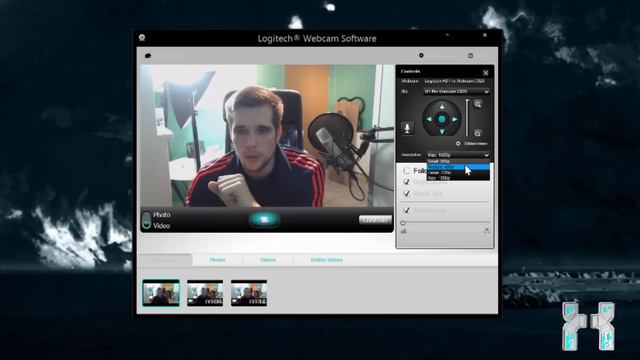Minimize the Logitech Webcam Software window
Viewport: 640px width, 360px height.
447,36
